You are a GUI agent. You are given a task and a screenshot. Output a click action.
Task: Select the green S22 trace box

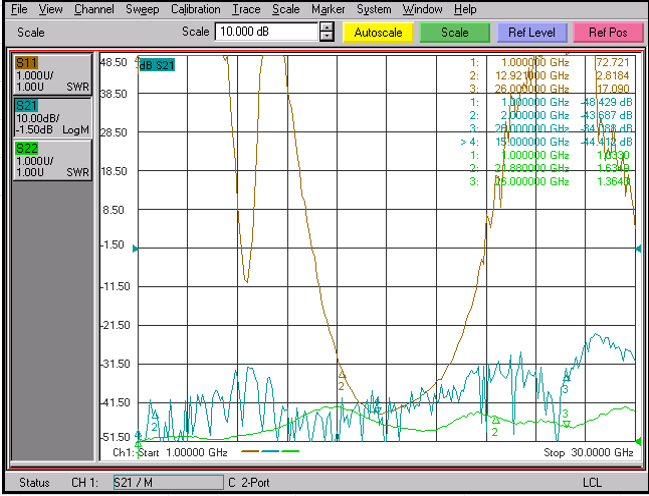[52, 161]
